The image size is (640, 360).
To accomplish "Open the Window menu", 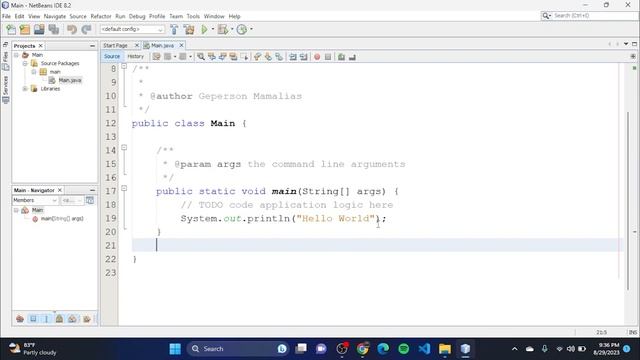I will [x=214, y=16].
